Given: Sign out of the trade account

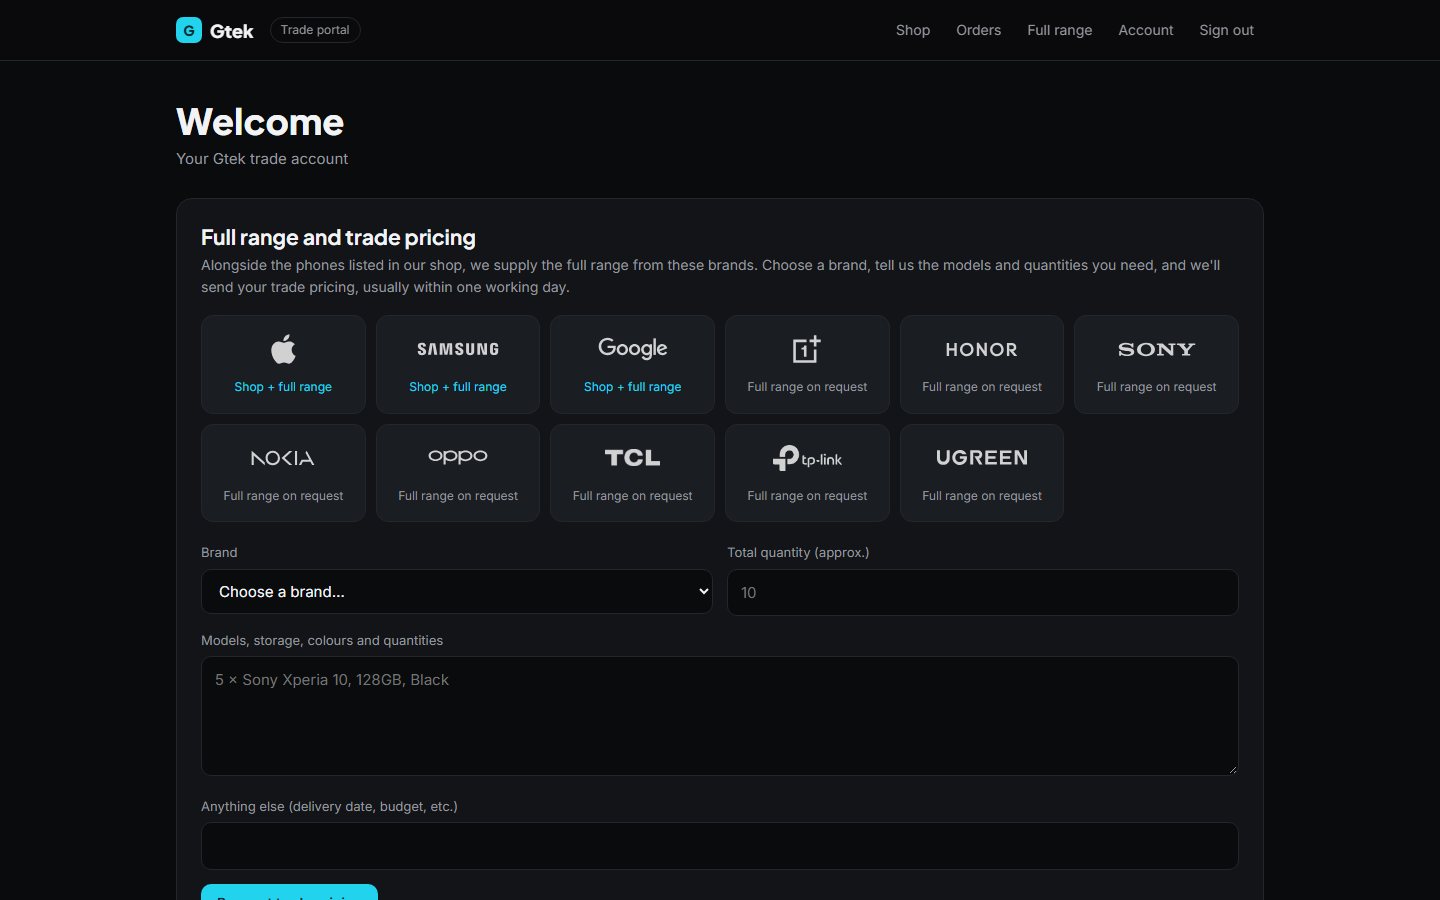Looking at the screenshot, I should click(1226, 30).
